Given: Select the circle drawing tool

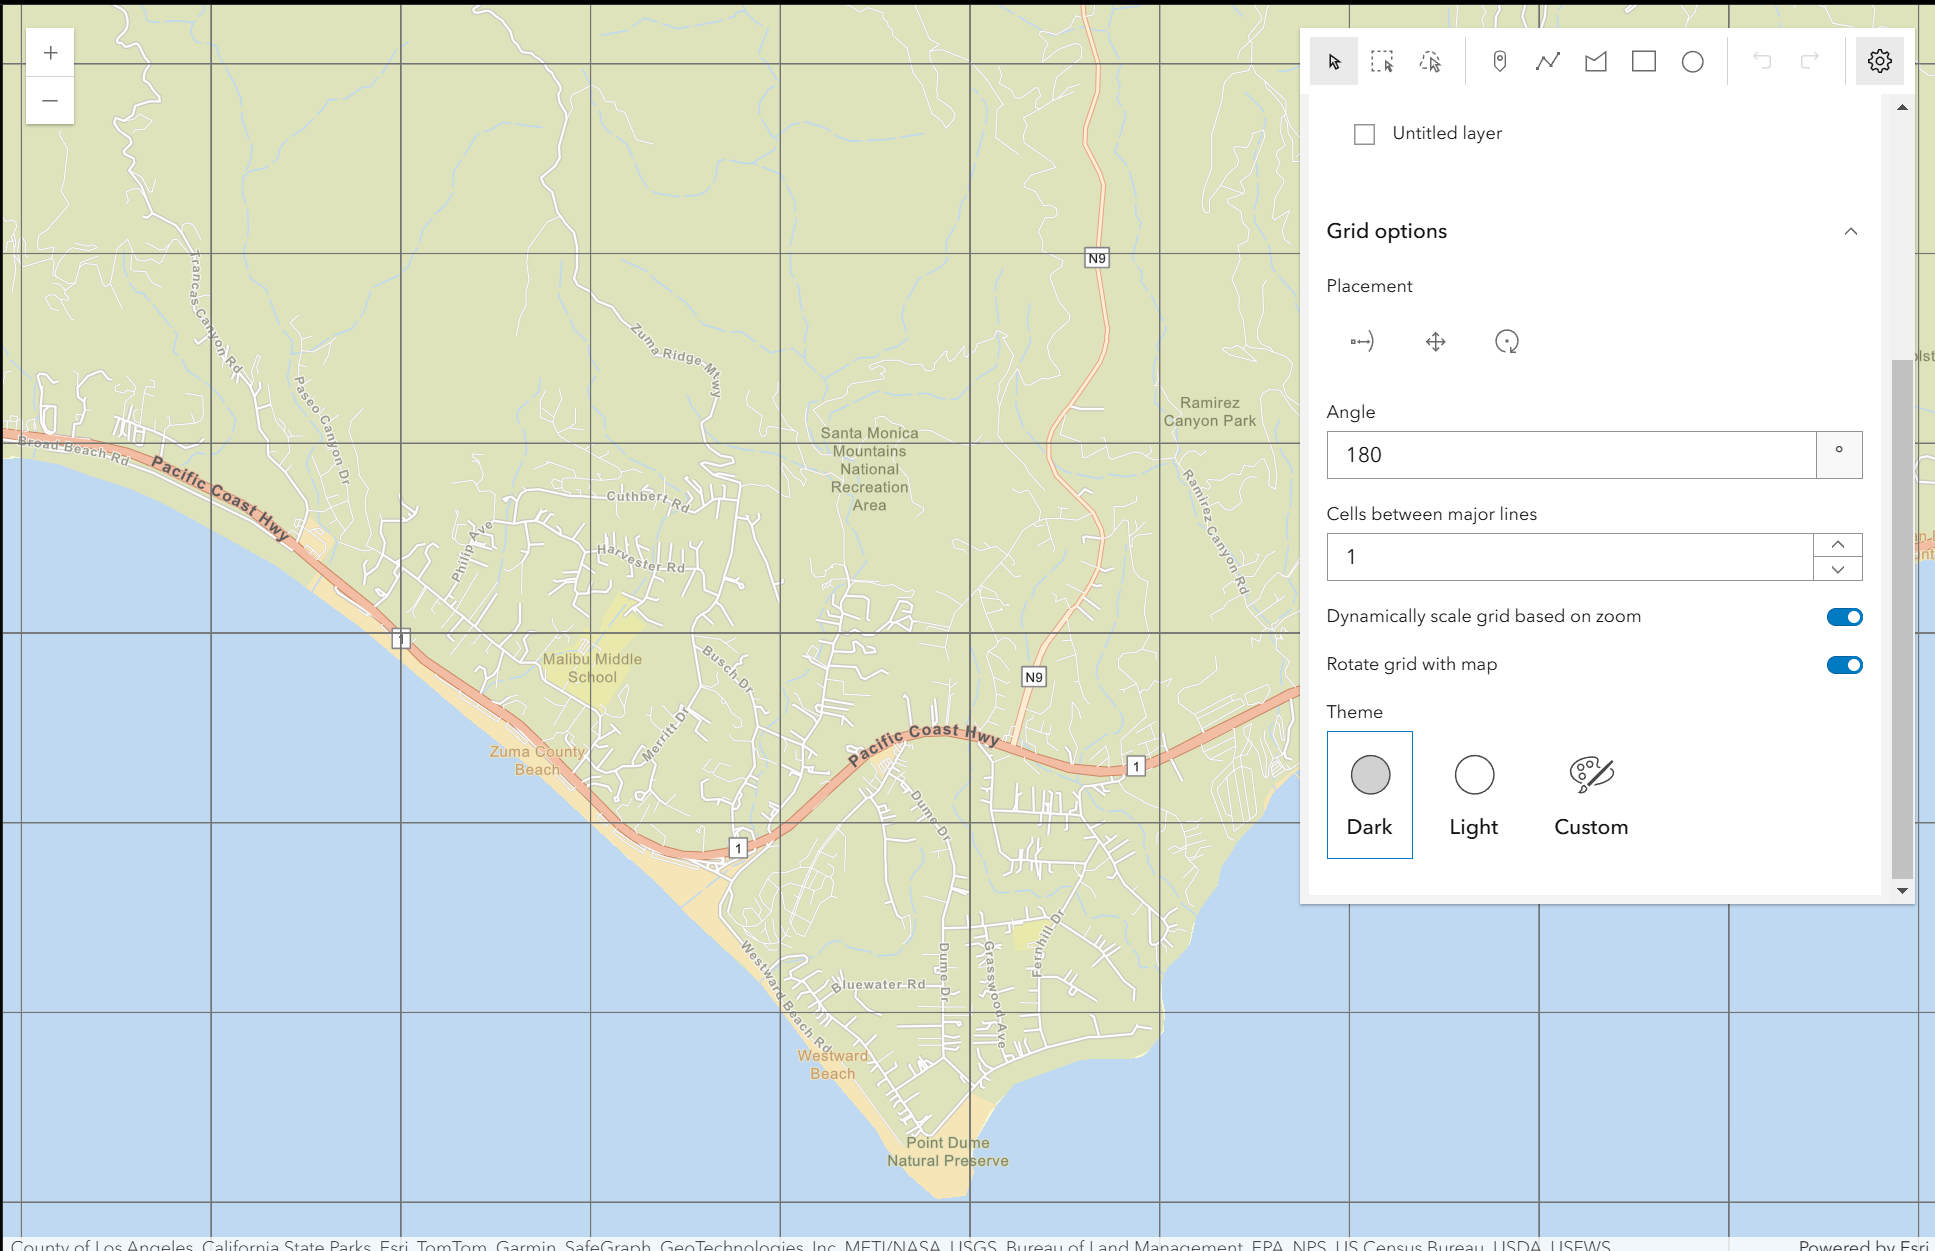Looking at the screenshot, I should (x=1693, y=61).
